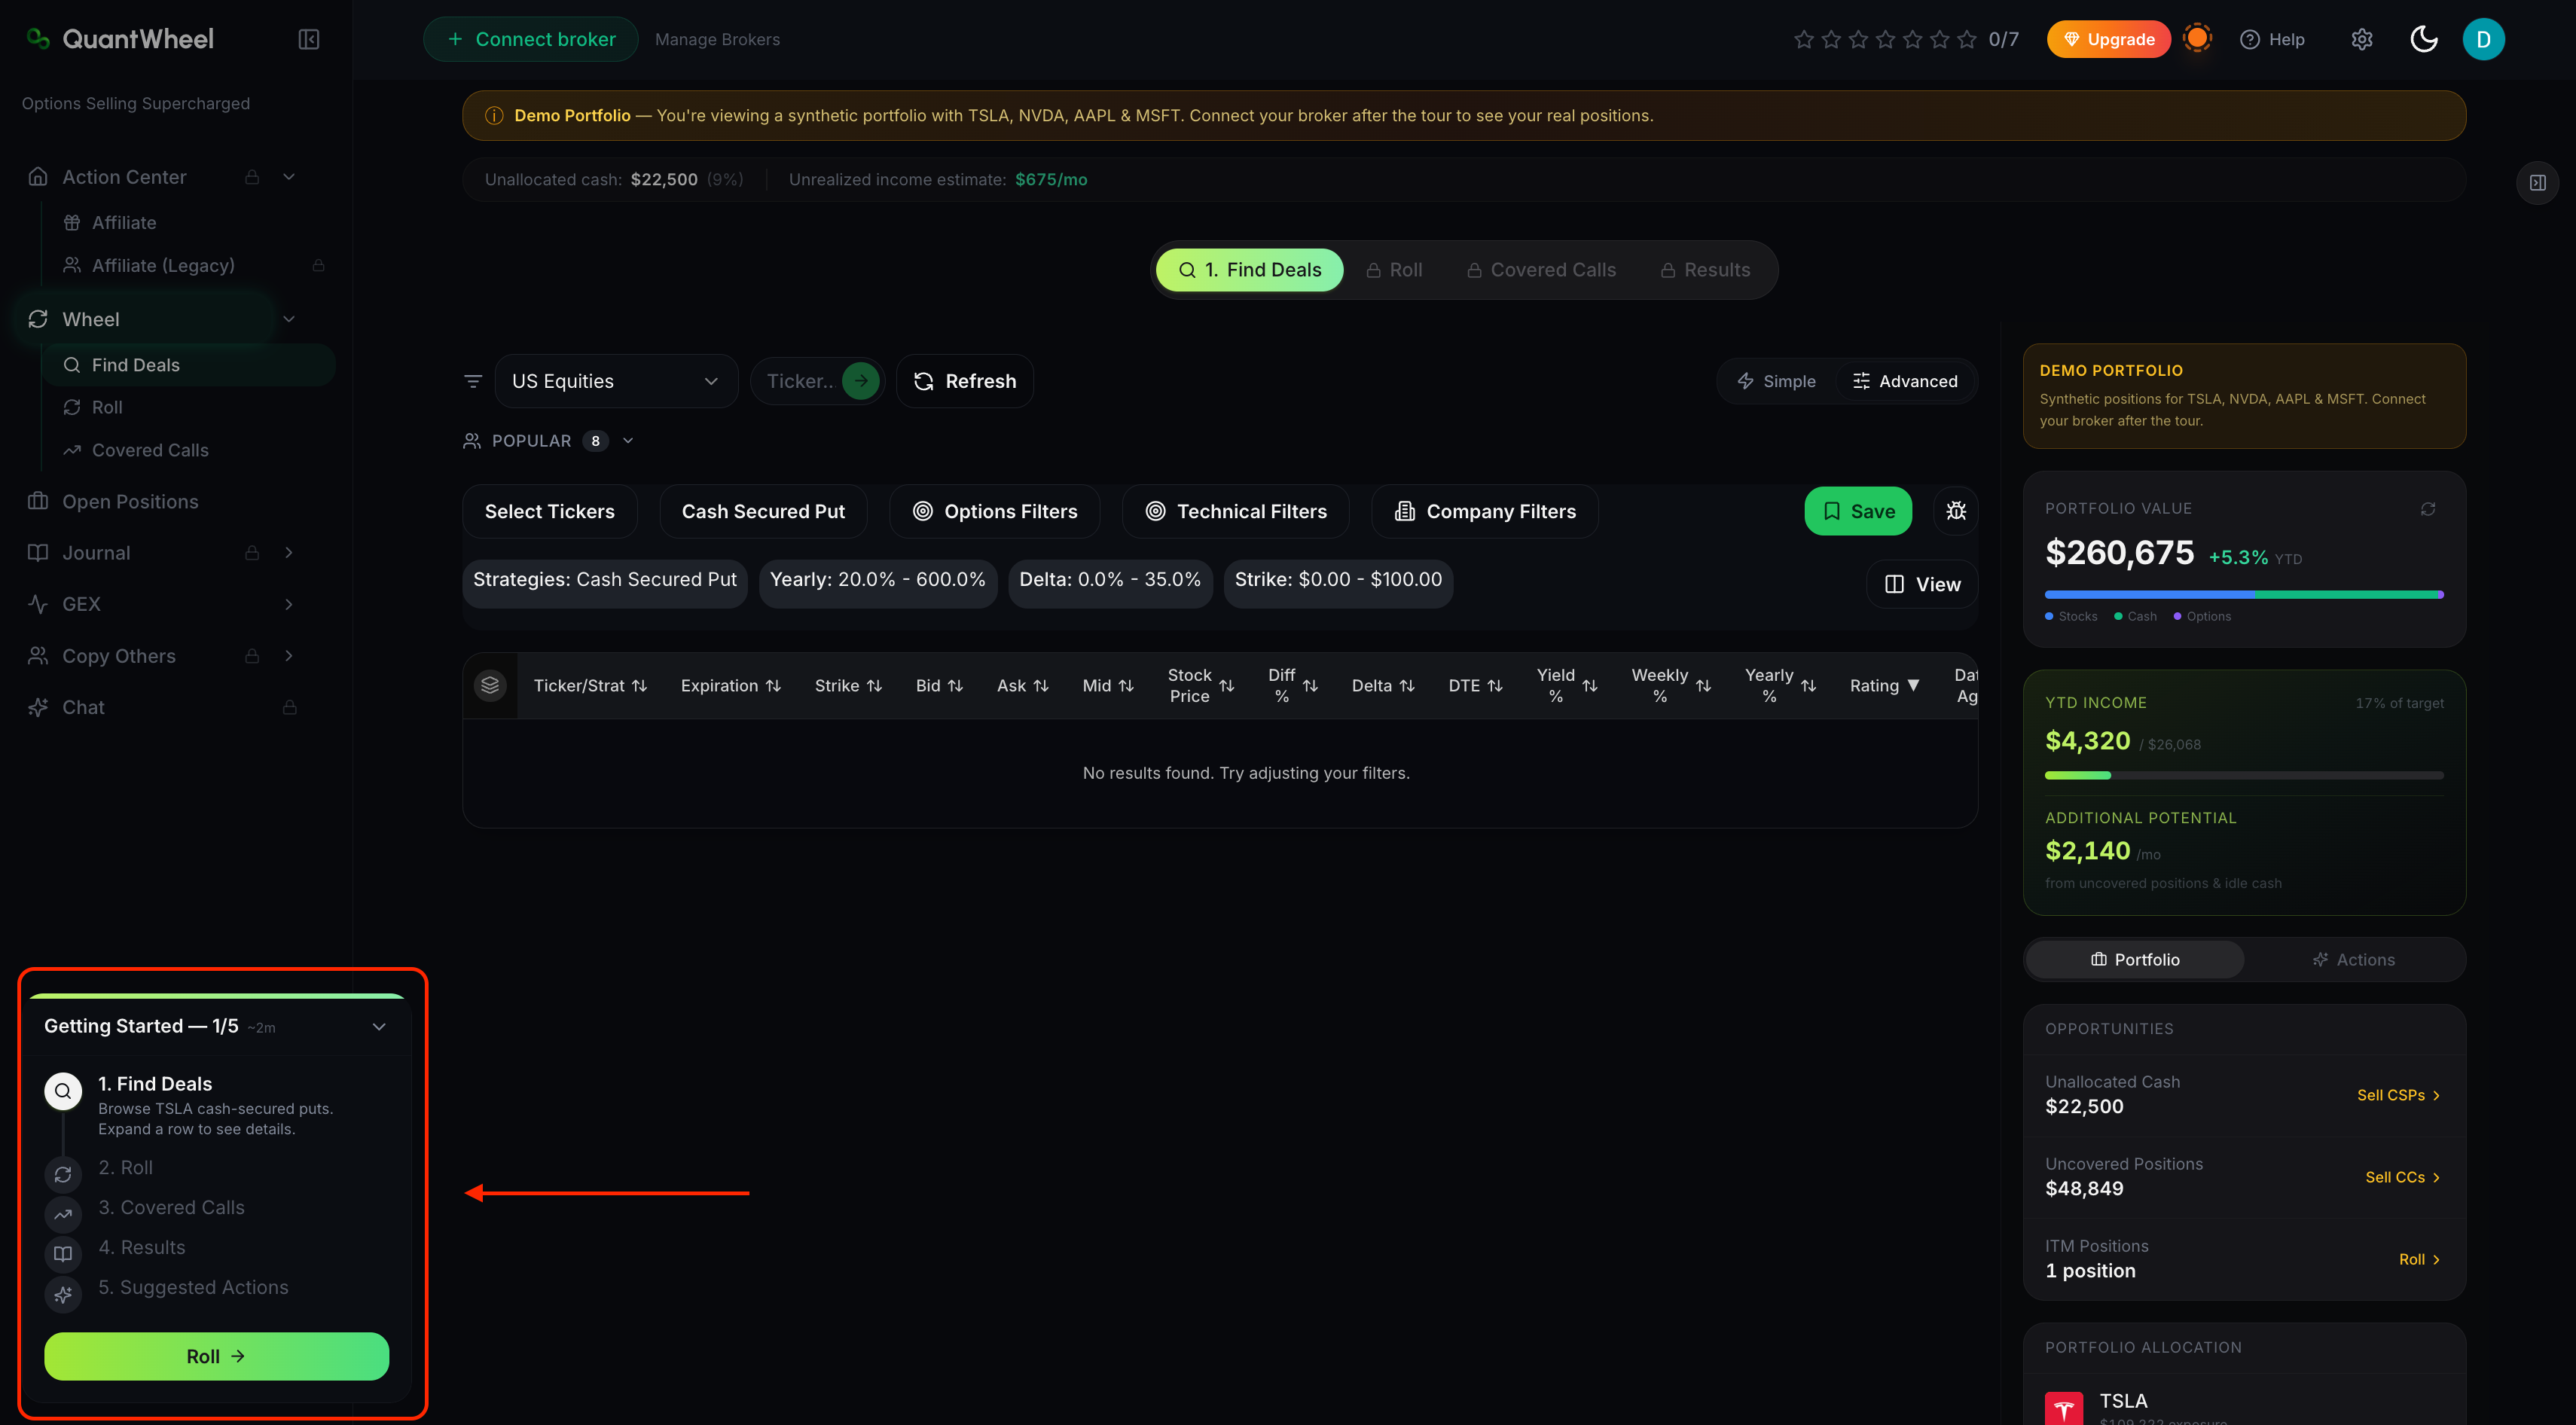Click the portfolio allocation bar
Image resolution: width=2576 pixels, height=1425 pixels.
[2244, 594]
